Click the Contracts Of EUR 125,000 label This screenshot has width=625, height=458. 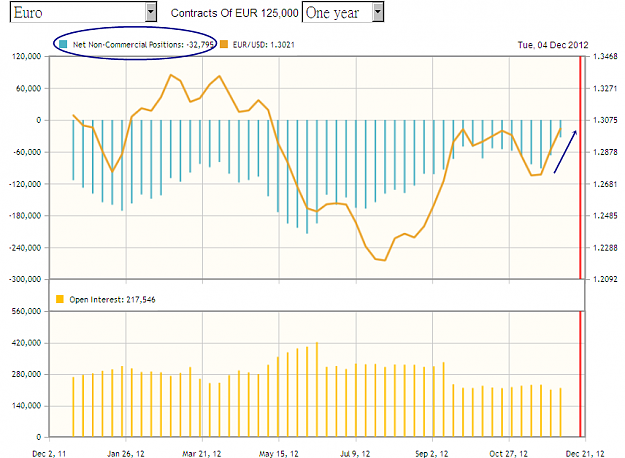coord(234,13)
